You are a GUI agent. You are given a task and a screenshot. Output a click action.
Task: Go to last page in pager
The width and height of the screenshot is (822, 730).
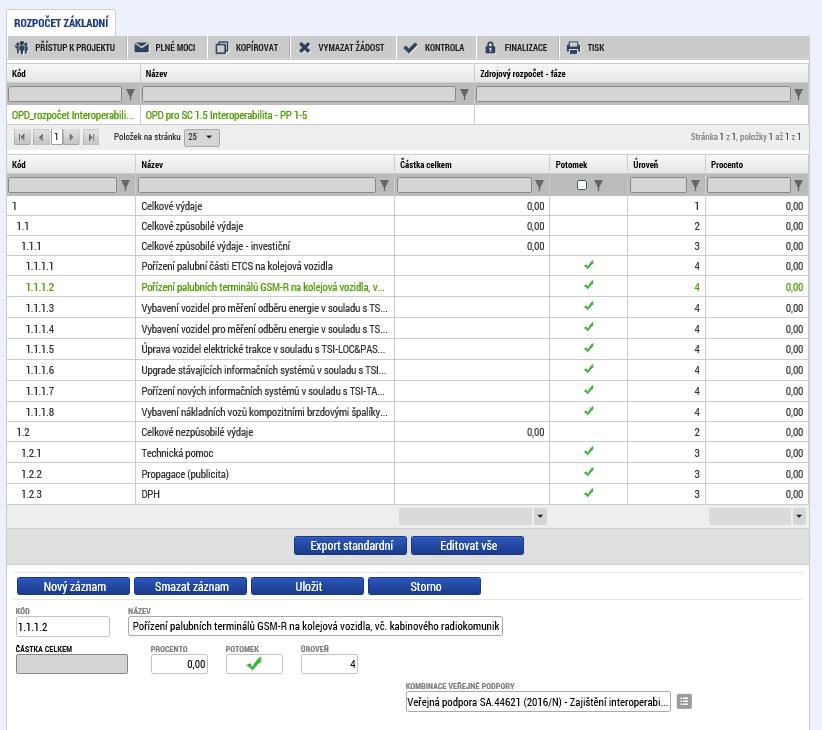[91, 137]
